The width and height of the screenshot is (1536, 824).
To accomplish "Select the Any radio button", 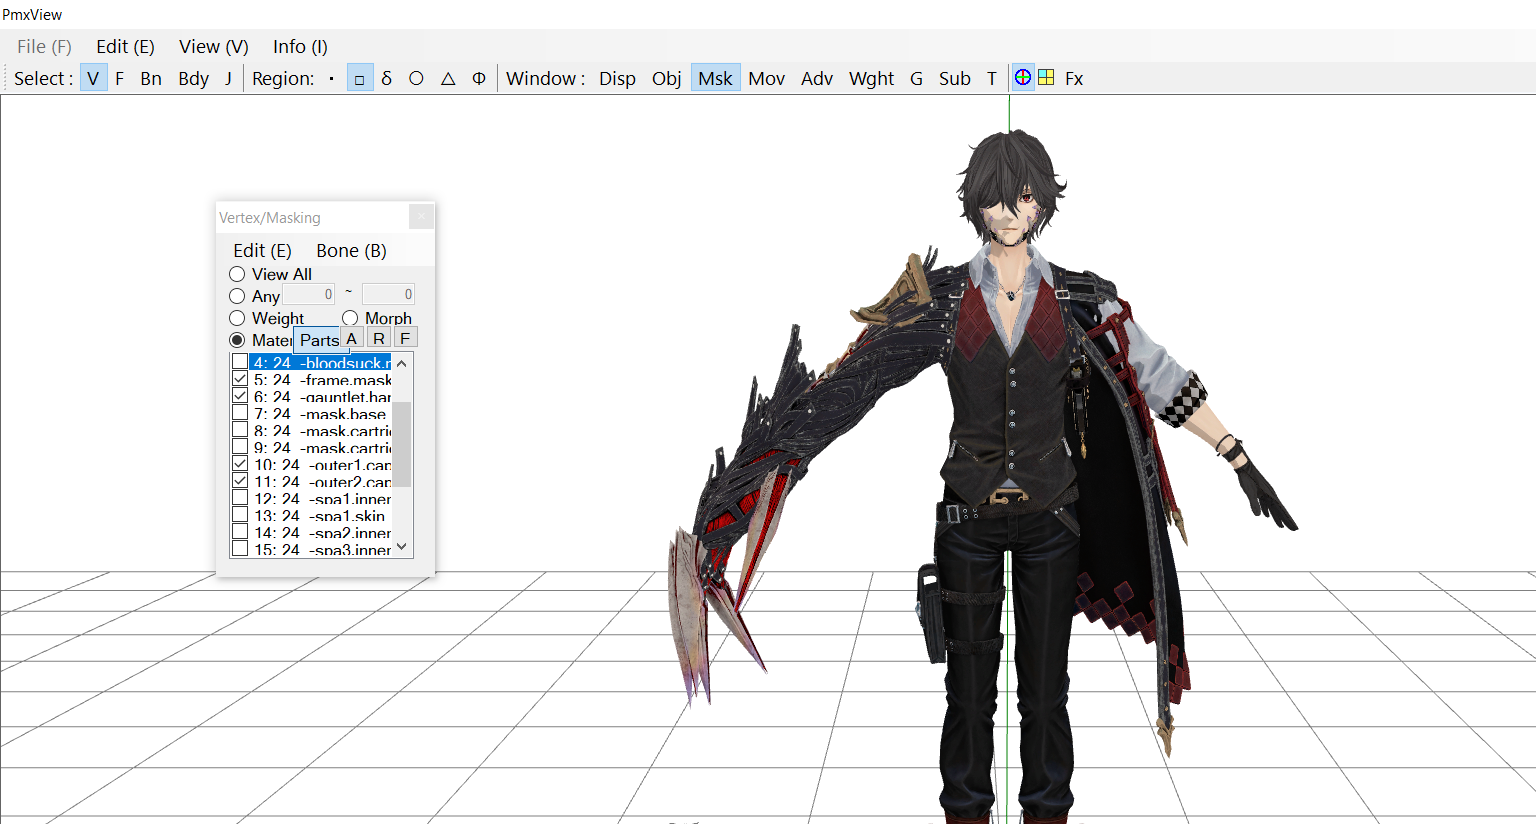I will (x=237, y=296).
